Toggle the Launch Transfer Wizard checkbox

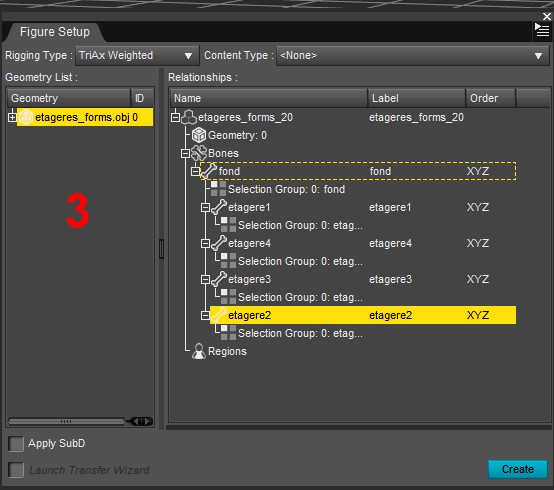pos(16,470)
